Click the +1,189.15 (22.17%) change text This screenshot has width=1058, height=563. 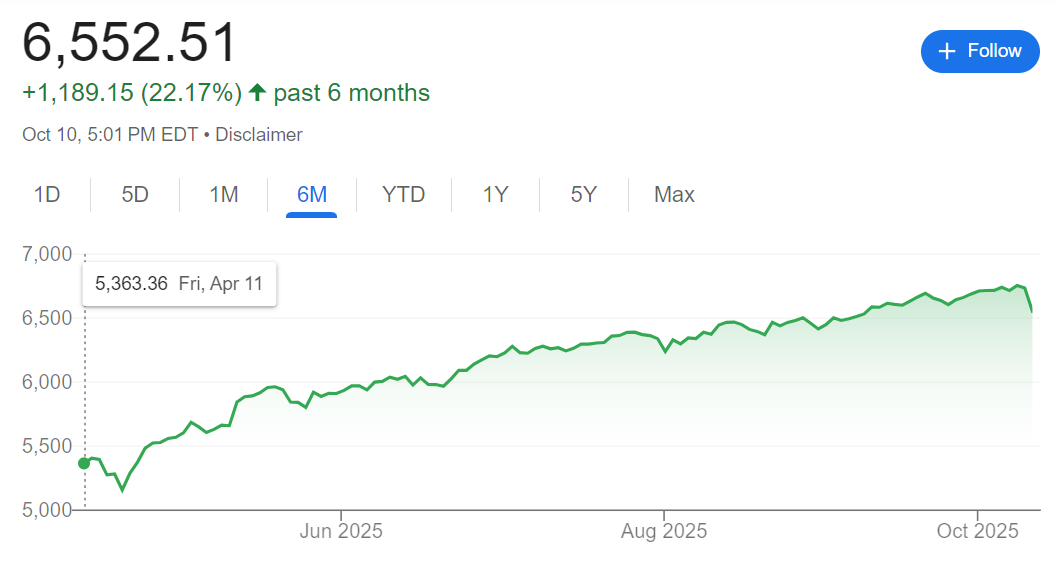(132, 93)
